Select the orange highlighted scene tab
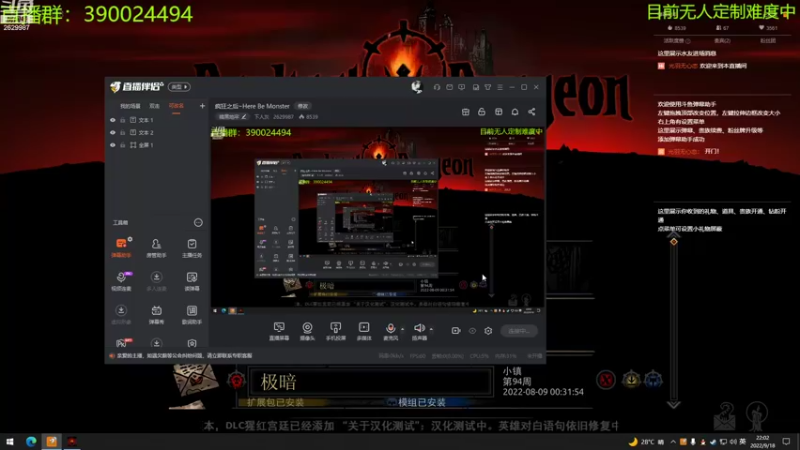This screenshot has width=800, height=450. coord(176,106)
